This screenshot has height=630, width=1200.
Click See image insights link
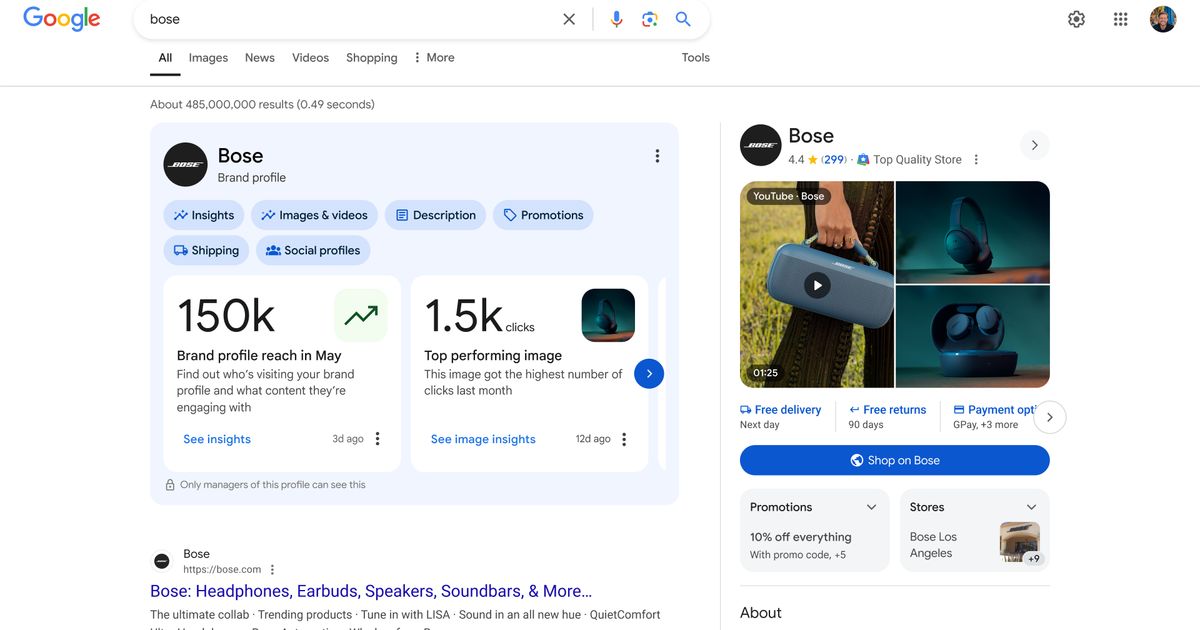point(483,439)
